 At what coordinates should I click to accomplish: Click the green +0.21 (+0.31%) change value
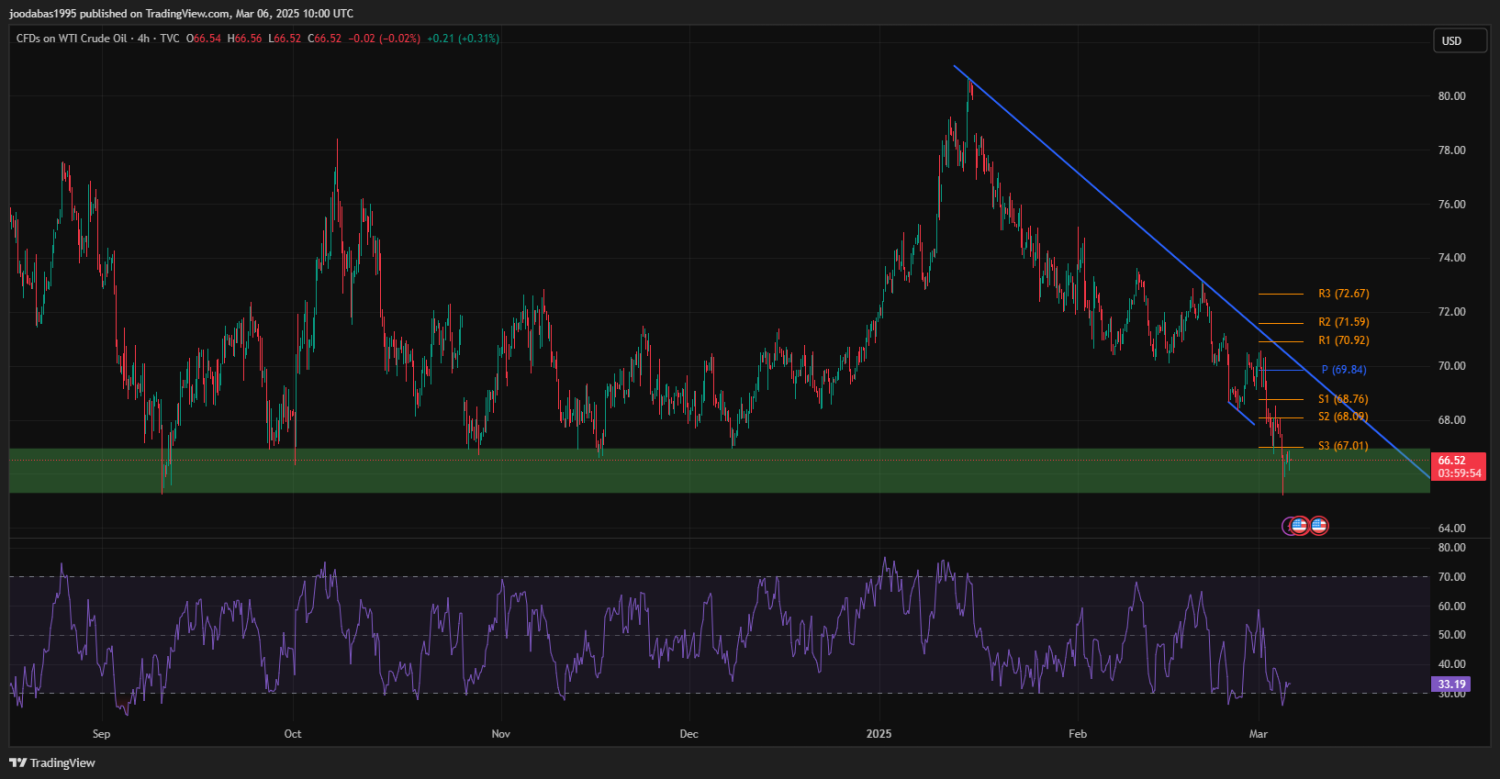click(x=463, y=38)
